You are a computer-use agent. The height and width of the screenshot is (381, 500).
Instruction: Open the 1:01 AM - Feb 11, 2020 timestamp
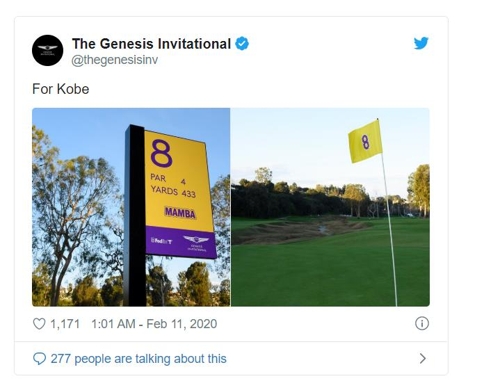(x=154, y=324)
